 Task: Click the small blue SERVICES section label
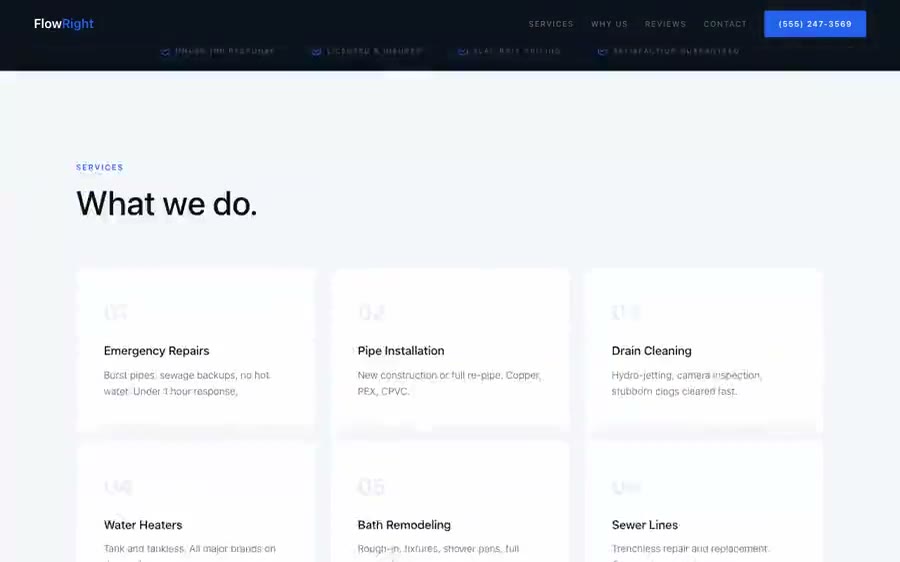click(100, 167)
